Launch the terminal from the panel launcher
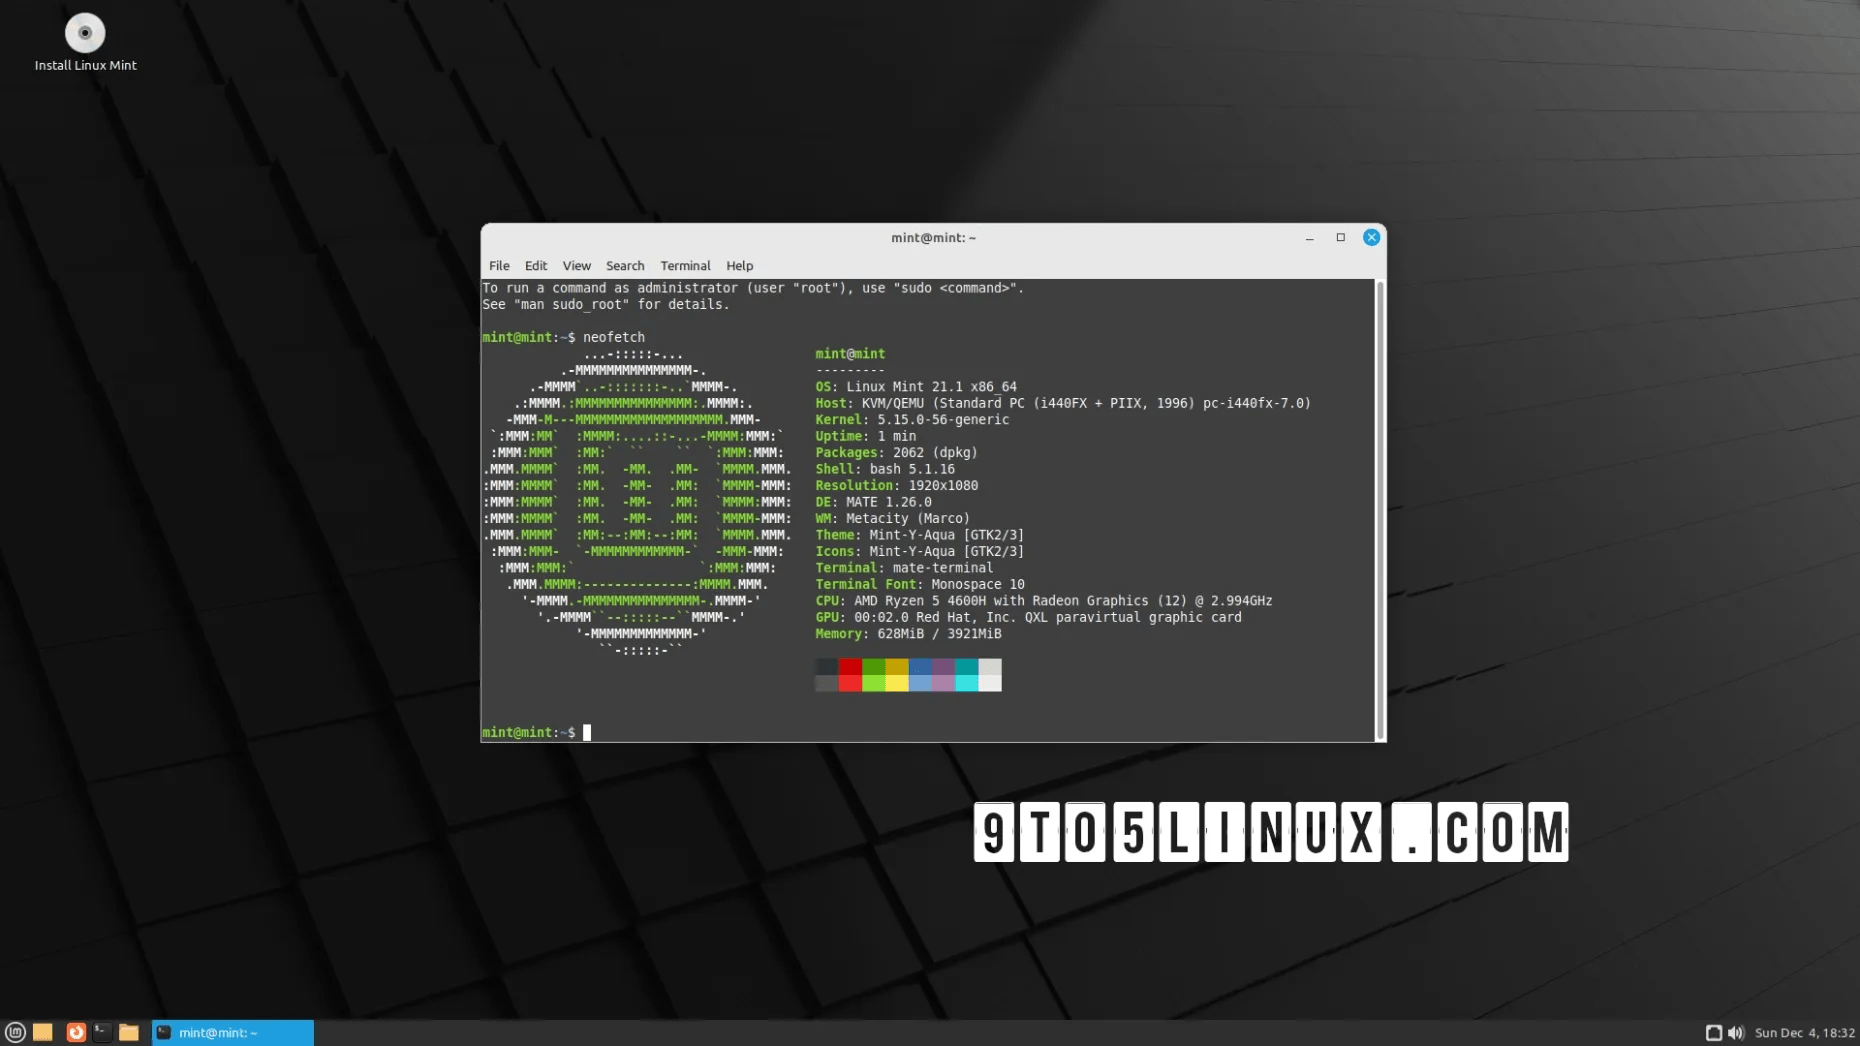Screen dimensions: 1860x1046 pos(102,1032)
